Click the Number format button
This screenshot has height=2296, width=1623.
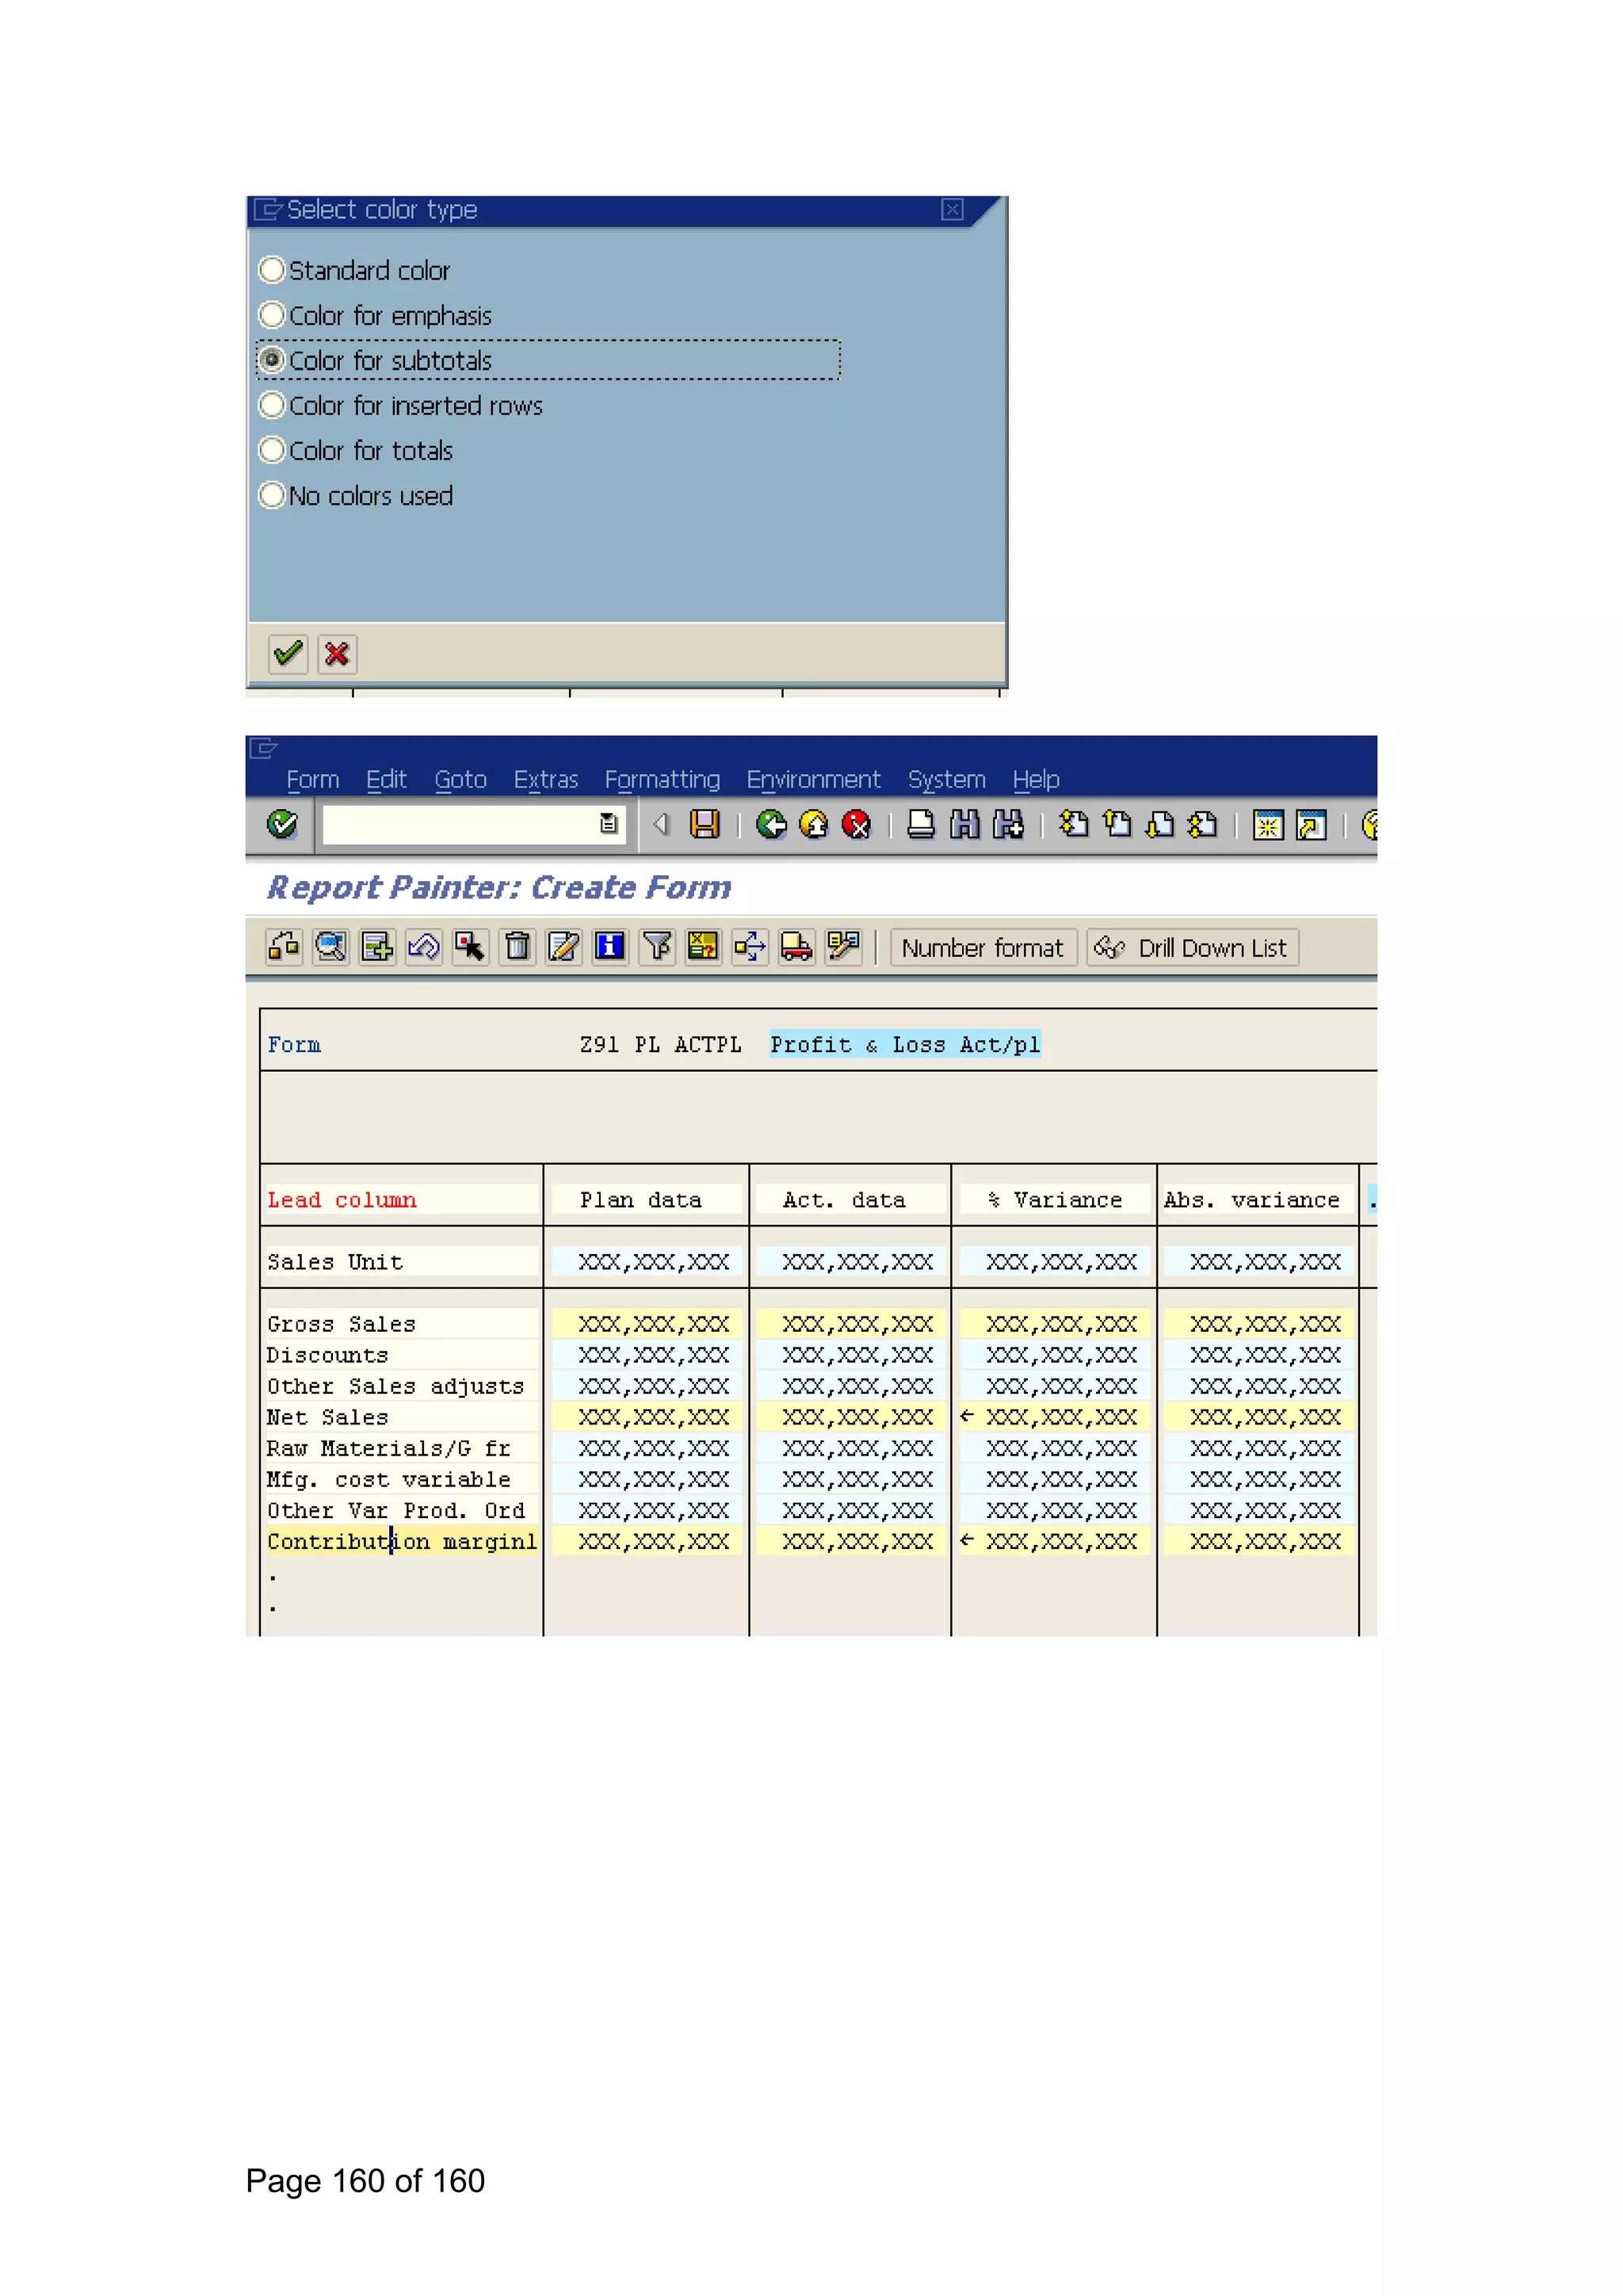tap(982, 947)
